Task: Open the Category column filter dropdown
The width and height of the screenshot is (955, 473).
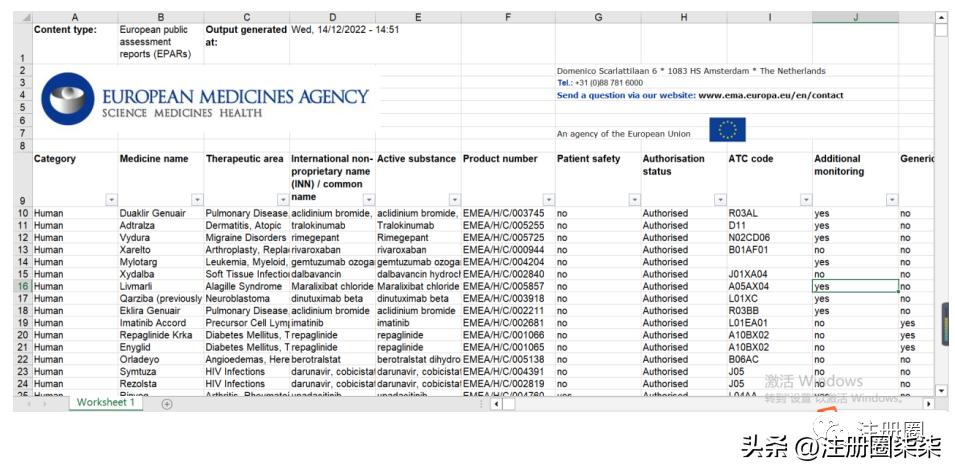Action: point(111,200)
